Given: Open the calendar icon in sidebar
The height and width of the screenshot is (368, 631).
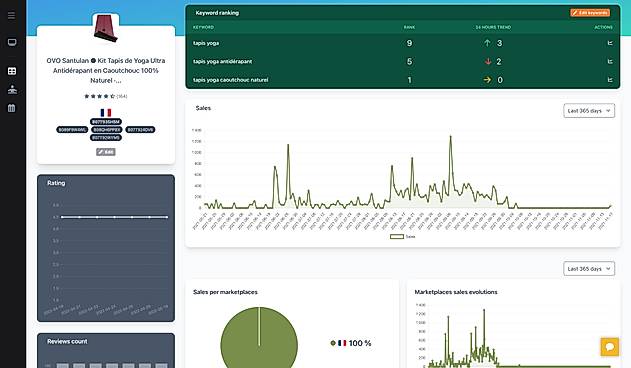Looking at the screenshot, I should click(x=12, y=108).
